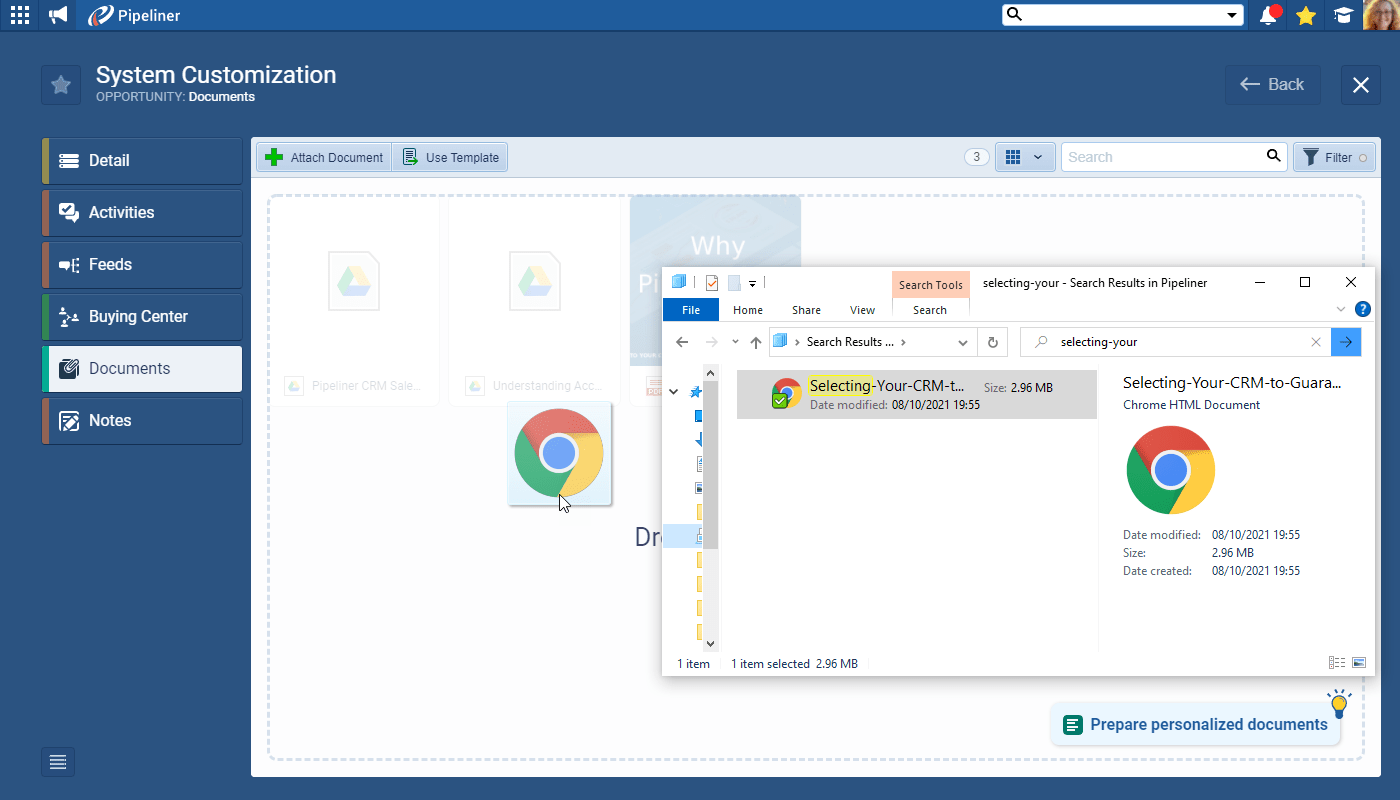This screenshot has height=800, width=1400.
Task: Click the Attach Document button
Action: (323, 157)
